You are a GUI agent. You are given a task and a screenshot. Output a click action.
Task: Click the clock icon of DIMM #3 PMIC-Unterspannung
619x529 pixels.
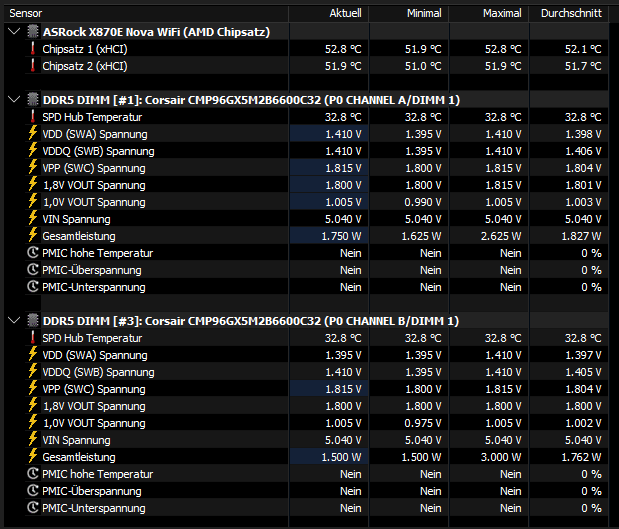click(33, 507)
